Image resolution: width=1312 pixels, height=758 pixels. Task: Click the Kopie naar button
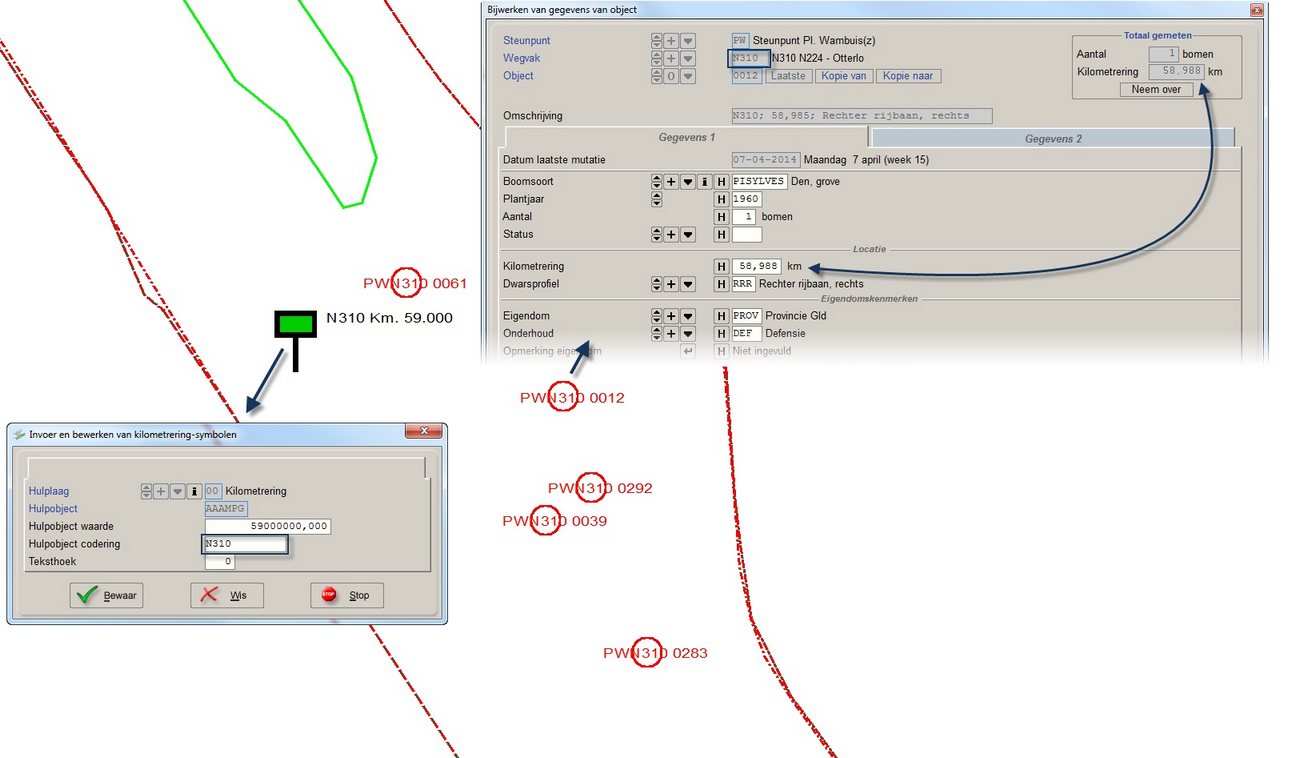(x=909, y=76)
